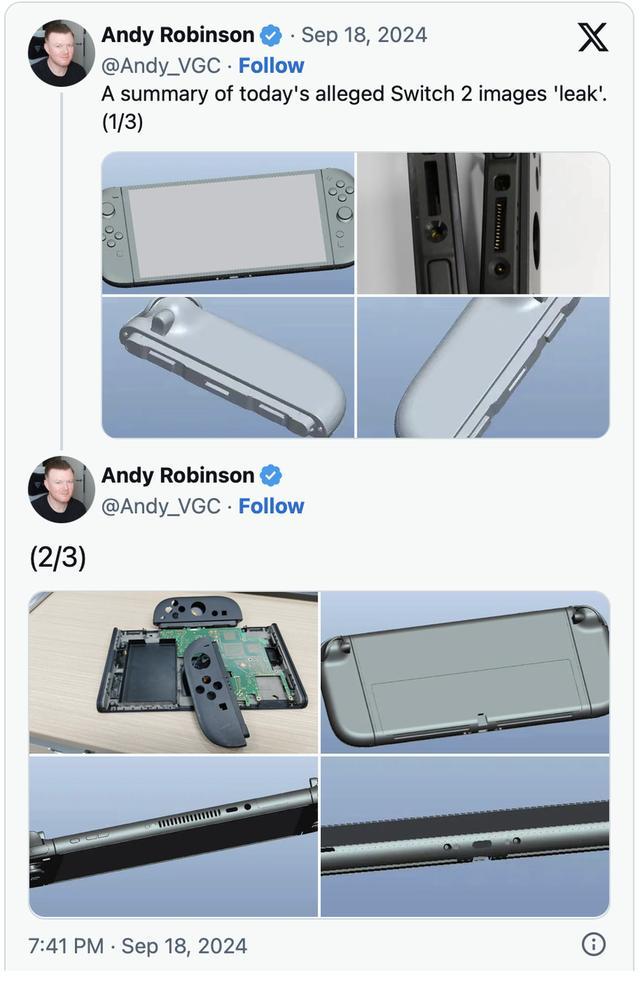Open the Sep 18, 2024 header date
Image resolution: width=640 pixels, height=982 pixels.
364,35
